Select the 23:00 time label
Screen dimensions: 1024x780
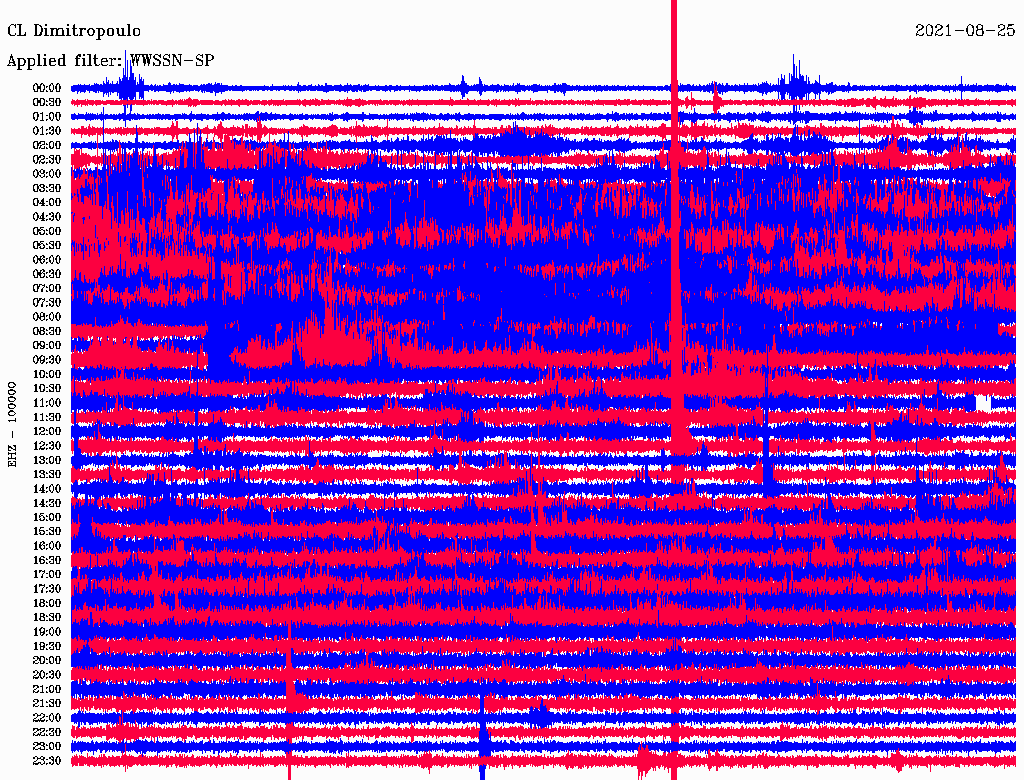tap(47, 746)
